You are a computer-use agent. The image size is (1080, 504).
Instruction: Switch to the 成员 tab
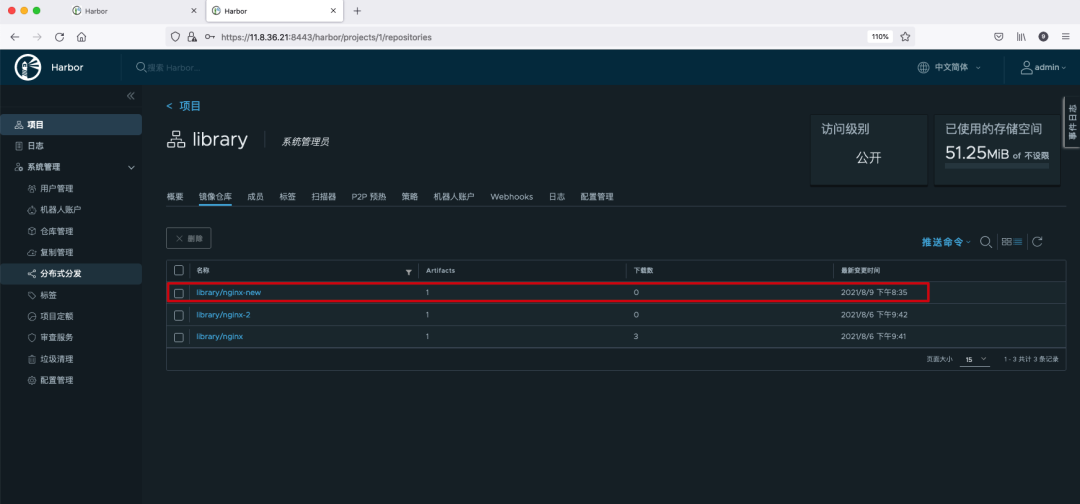coord(255,197)
